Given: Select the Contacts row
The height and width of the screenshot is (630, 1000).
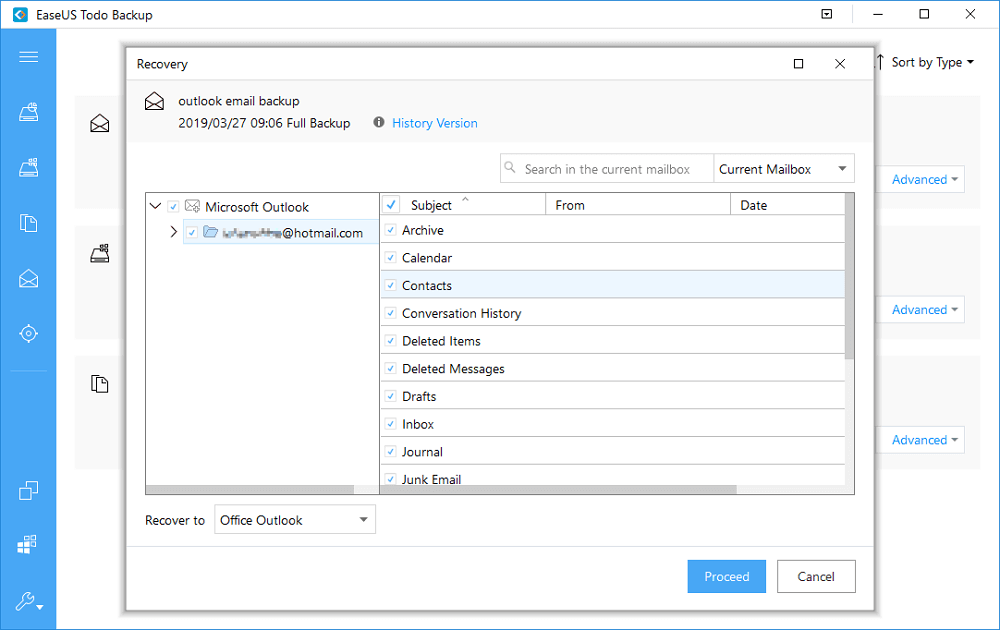Looking at the screenshot, I should pos(614,285).
